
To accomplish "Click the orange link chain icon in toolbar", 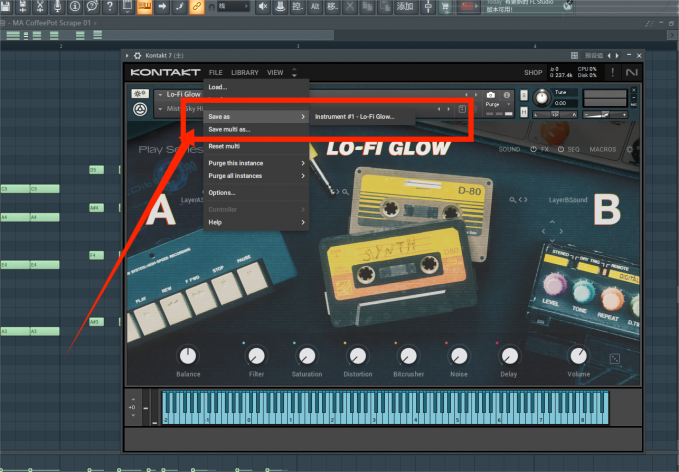I will (197, 6).
